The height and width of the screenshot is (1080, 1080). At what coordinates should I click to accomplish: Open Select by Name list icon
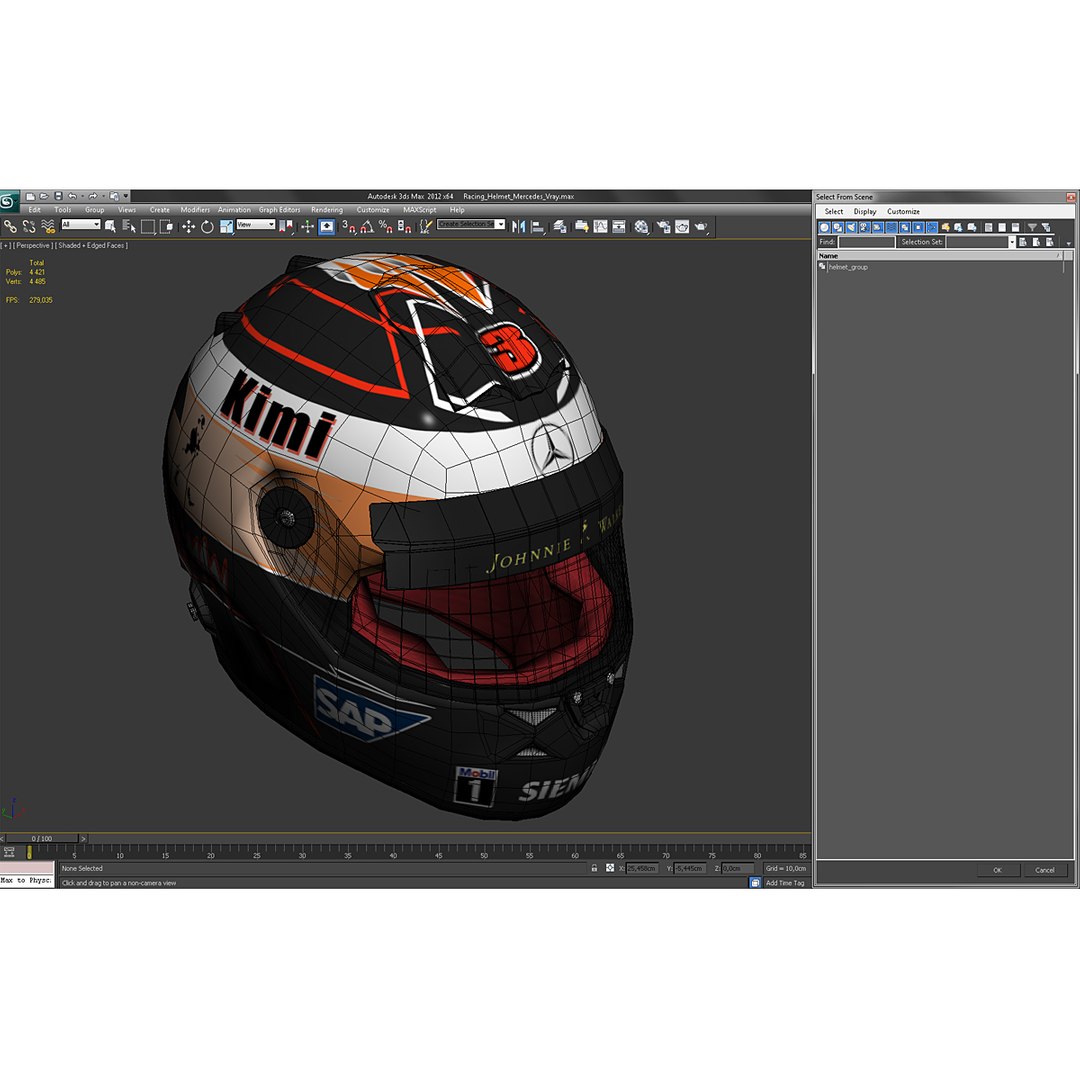128,226
